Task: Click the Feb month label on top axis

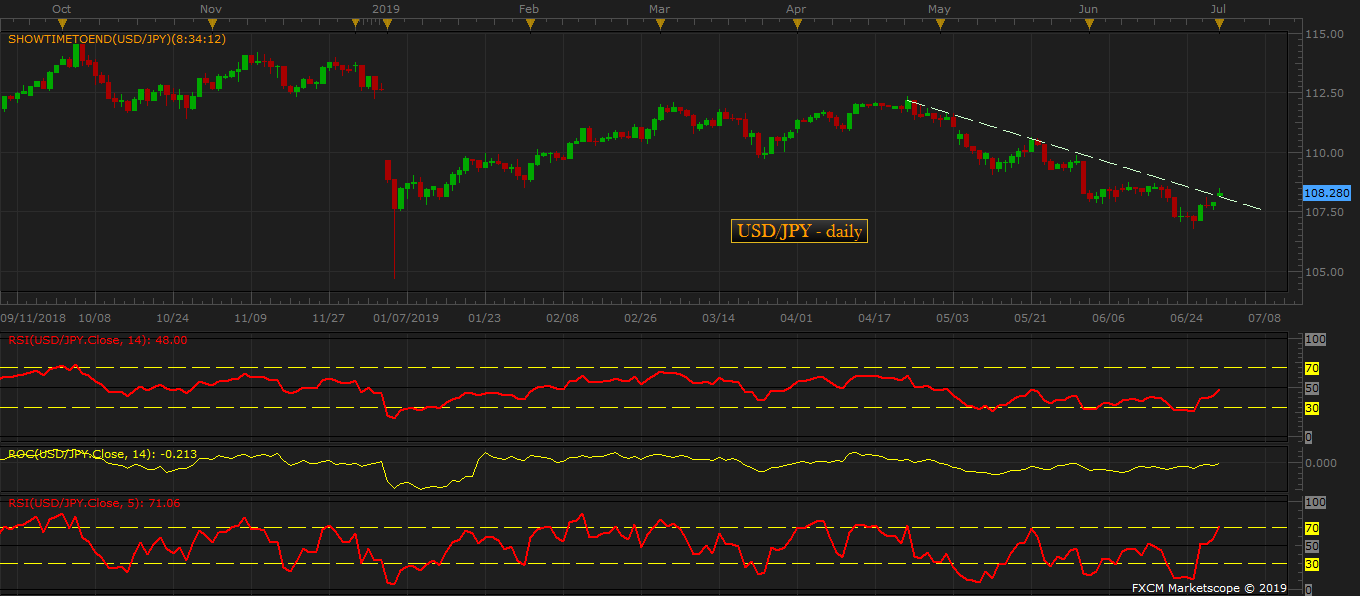Action: (x=530, y=9)
